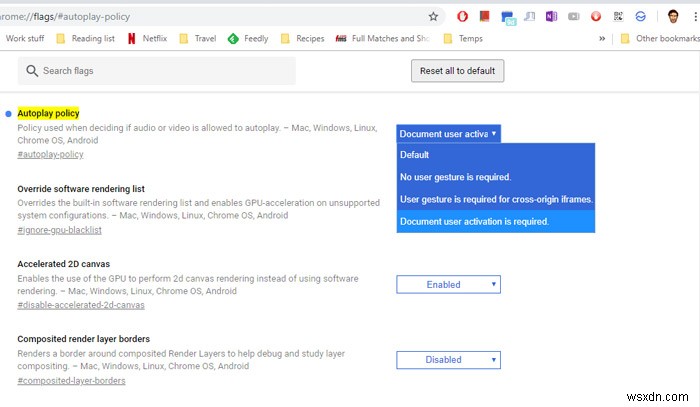This screenshot has height=407, width=700.
Task: Select the Default autoplay option
Action: pyautogui.click(x=496, y=155)
